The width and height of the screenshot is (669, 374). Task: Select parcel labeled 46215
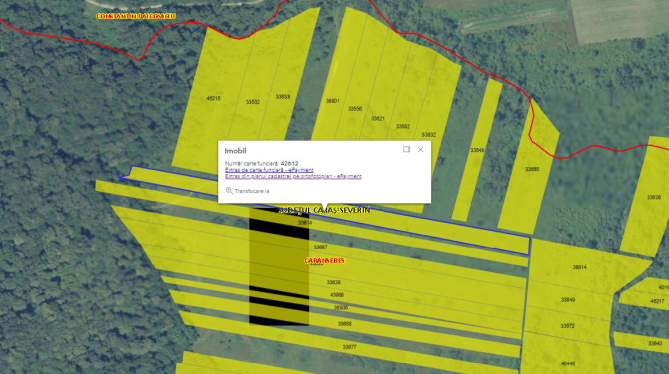coord(213,98)
